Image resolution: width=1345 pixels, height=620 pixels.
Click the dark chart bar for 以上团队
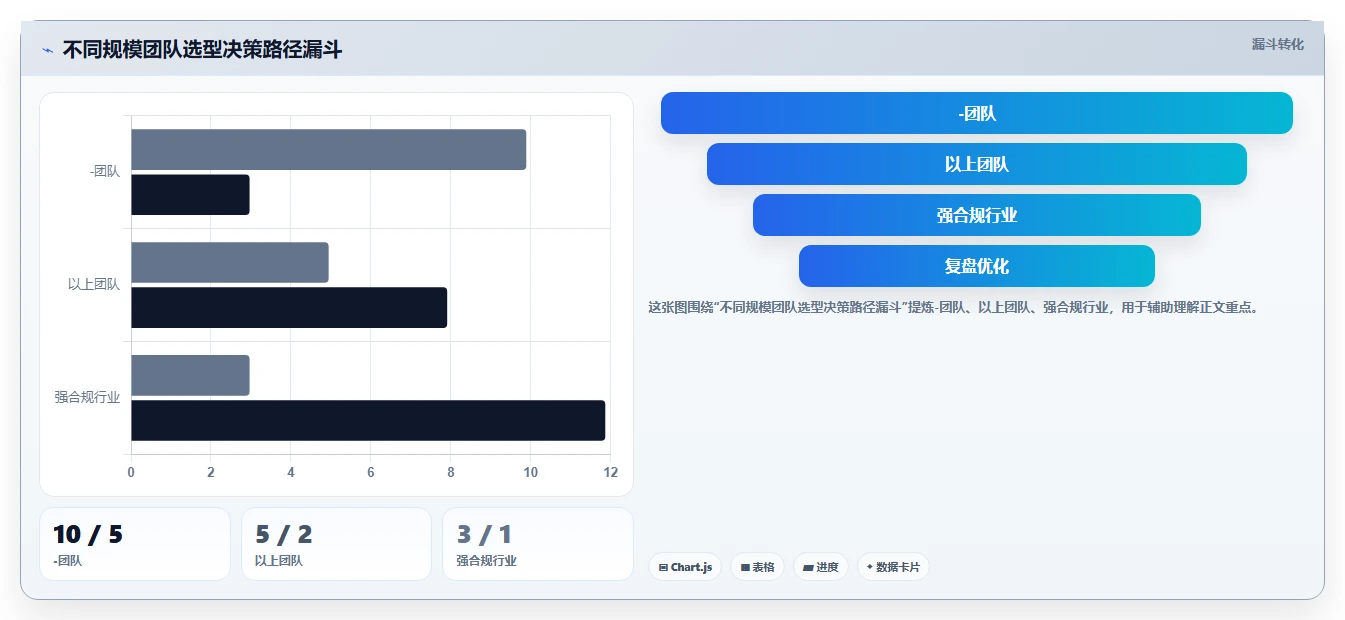click(289, 307)
